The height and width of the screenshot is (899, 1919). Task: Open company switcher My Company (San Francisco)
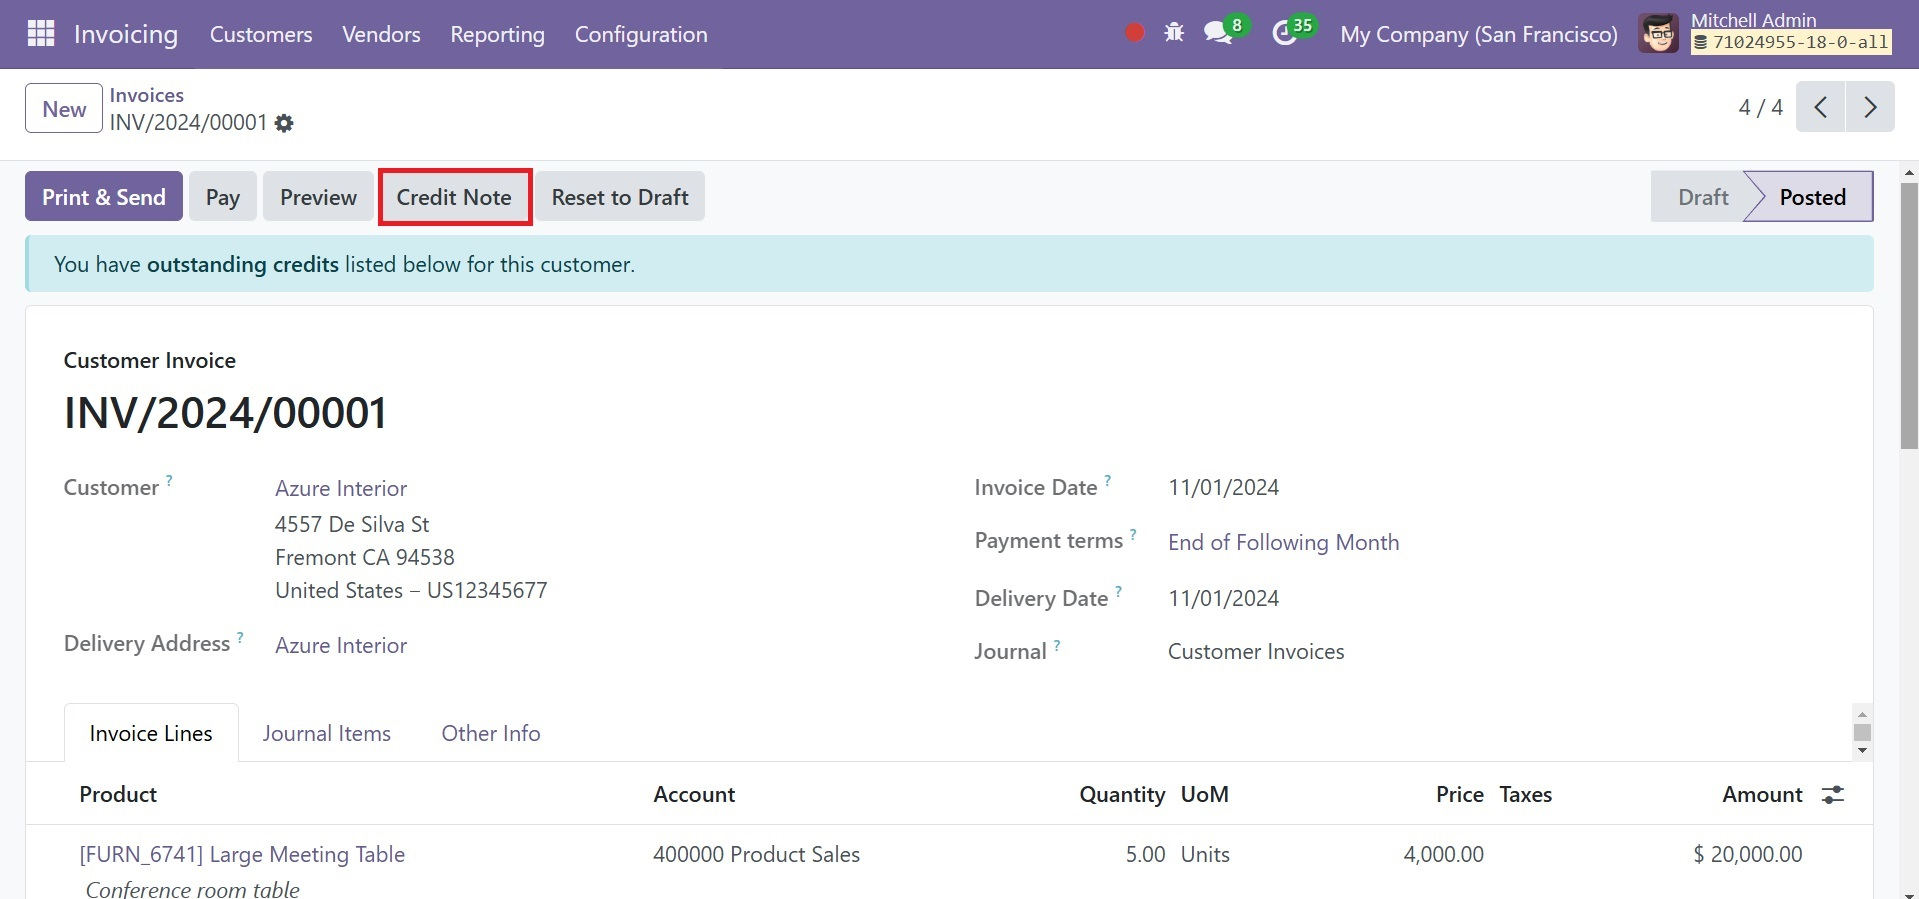[1478, 34]
